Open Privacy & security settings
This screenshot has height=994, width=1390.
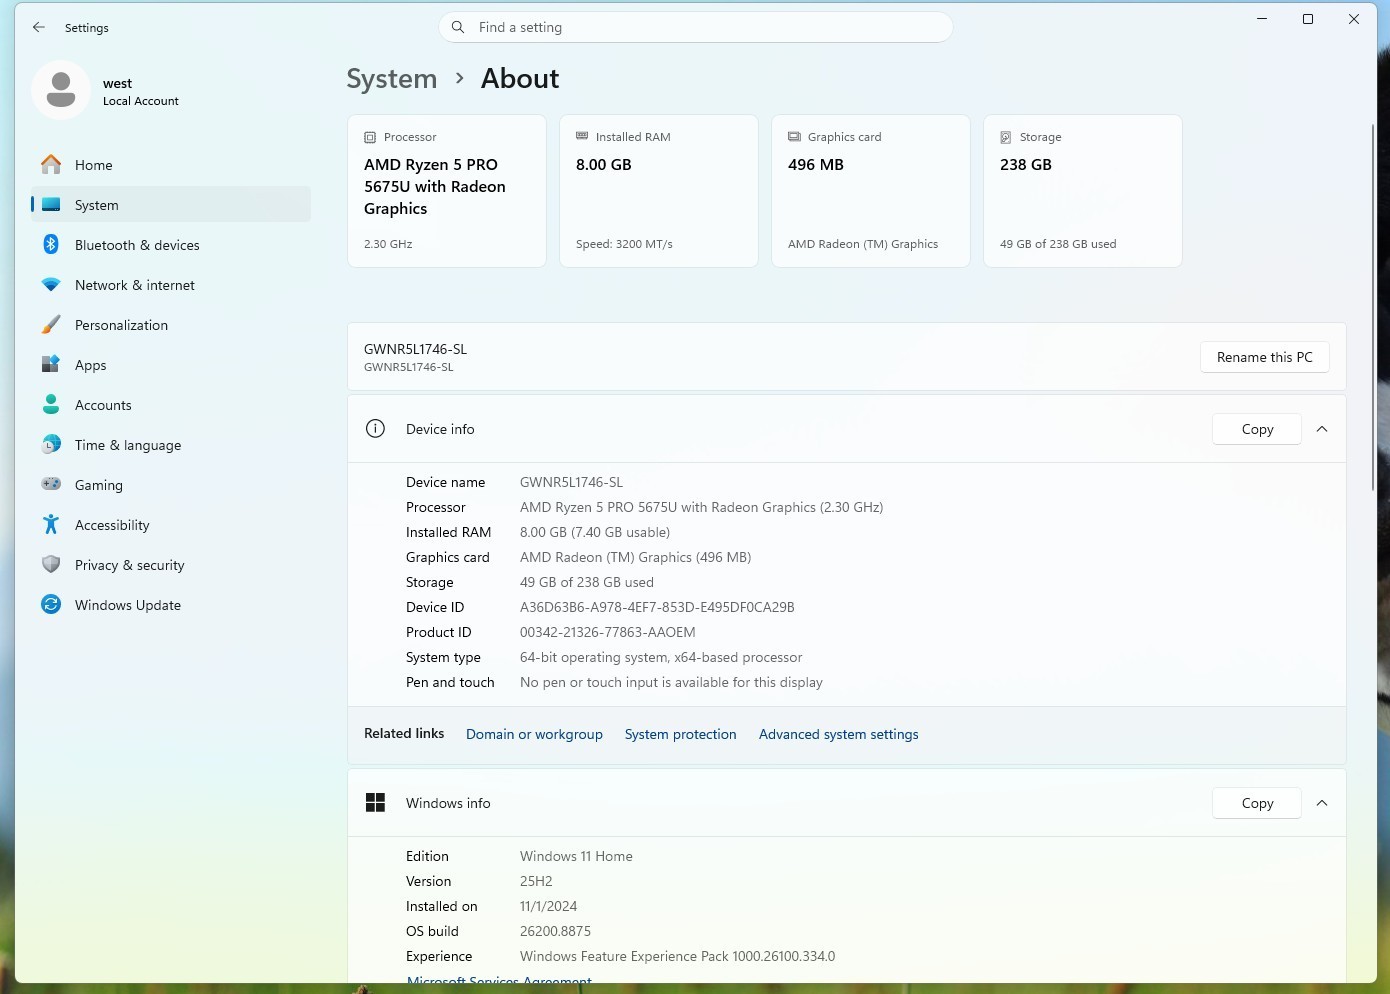coord(171,565)
